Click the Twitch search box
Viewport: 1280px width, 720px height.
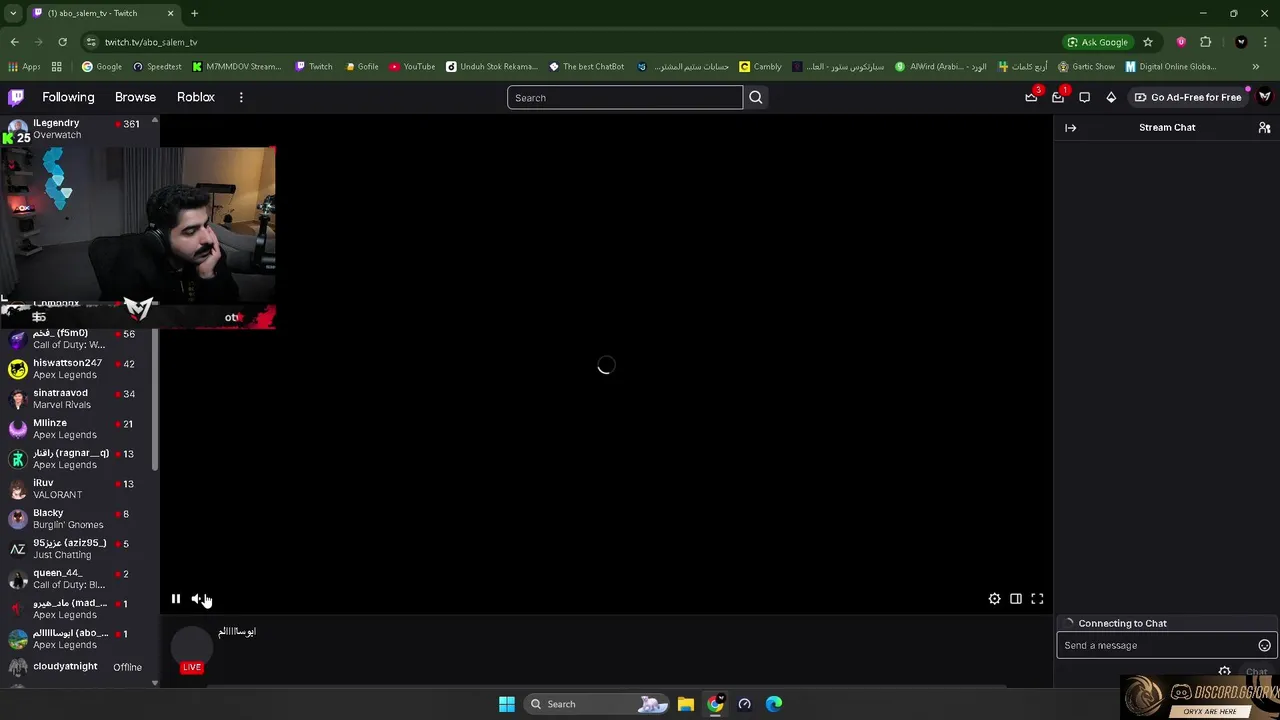point(625,97)
